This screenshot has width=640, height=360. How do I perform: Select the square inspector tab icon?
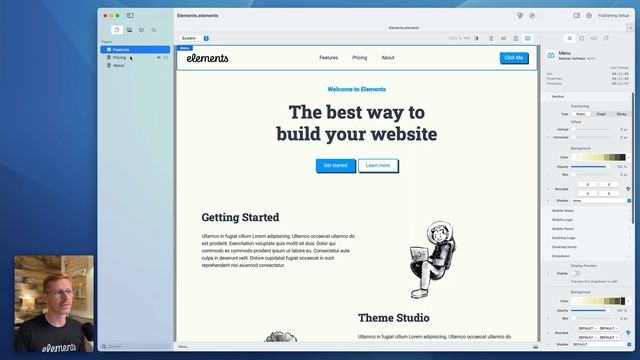coord(582,38)
